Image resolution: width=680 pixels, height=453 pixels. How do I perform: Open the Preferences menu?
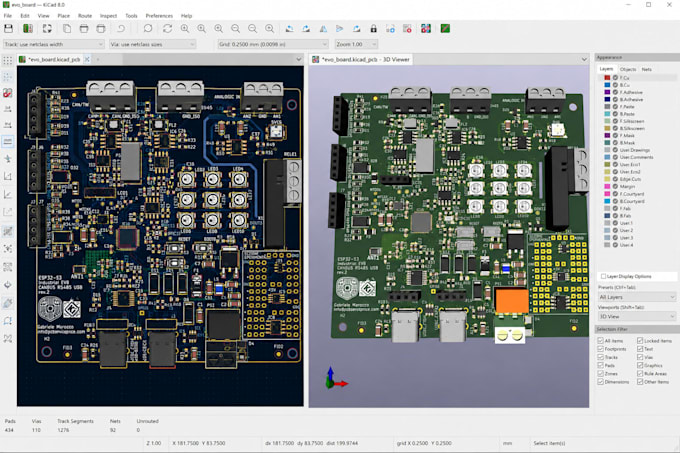(x=159, y=16)
